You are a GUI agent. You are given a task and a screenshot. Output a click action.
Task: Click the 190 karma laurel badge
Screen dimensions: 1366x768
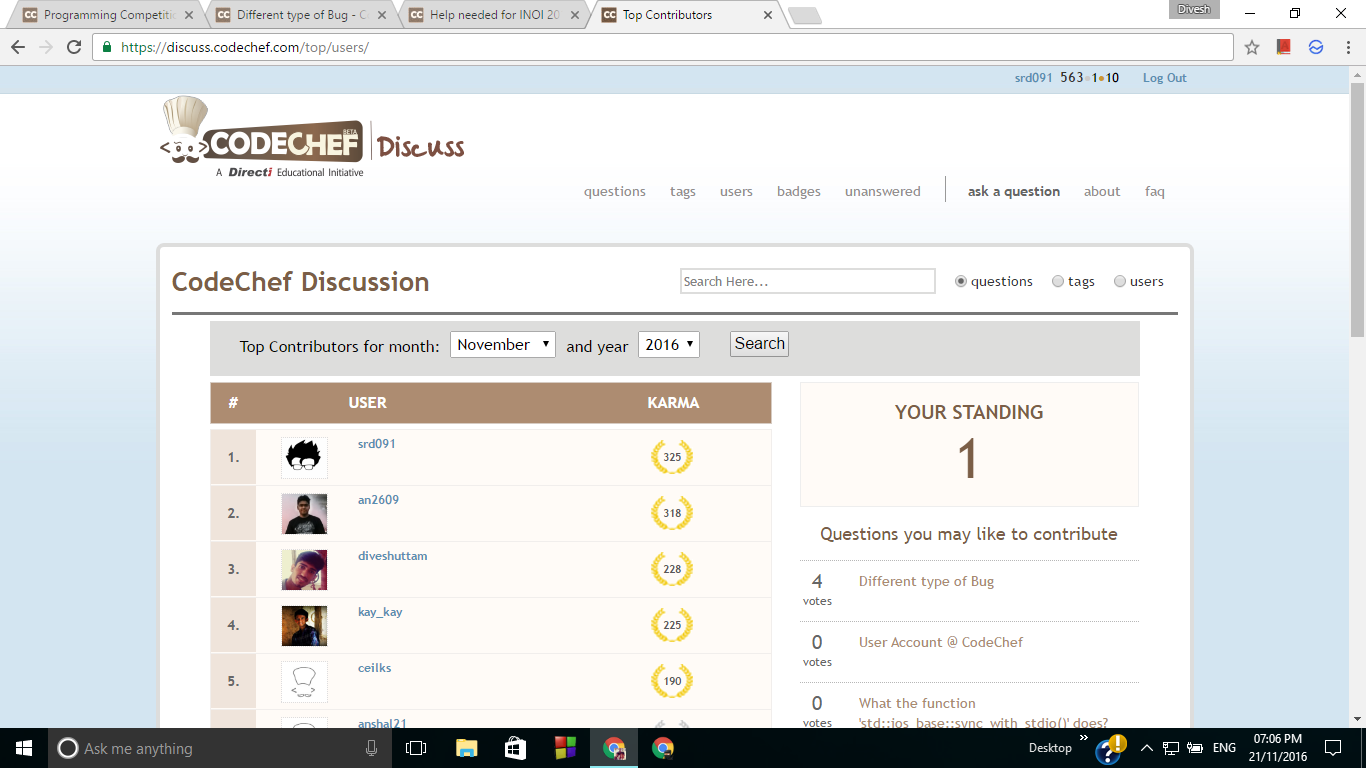click(672, 681)
